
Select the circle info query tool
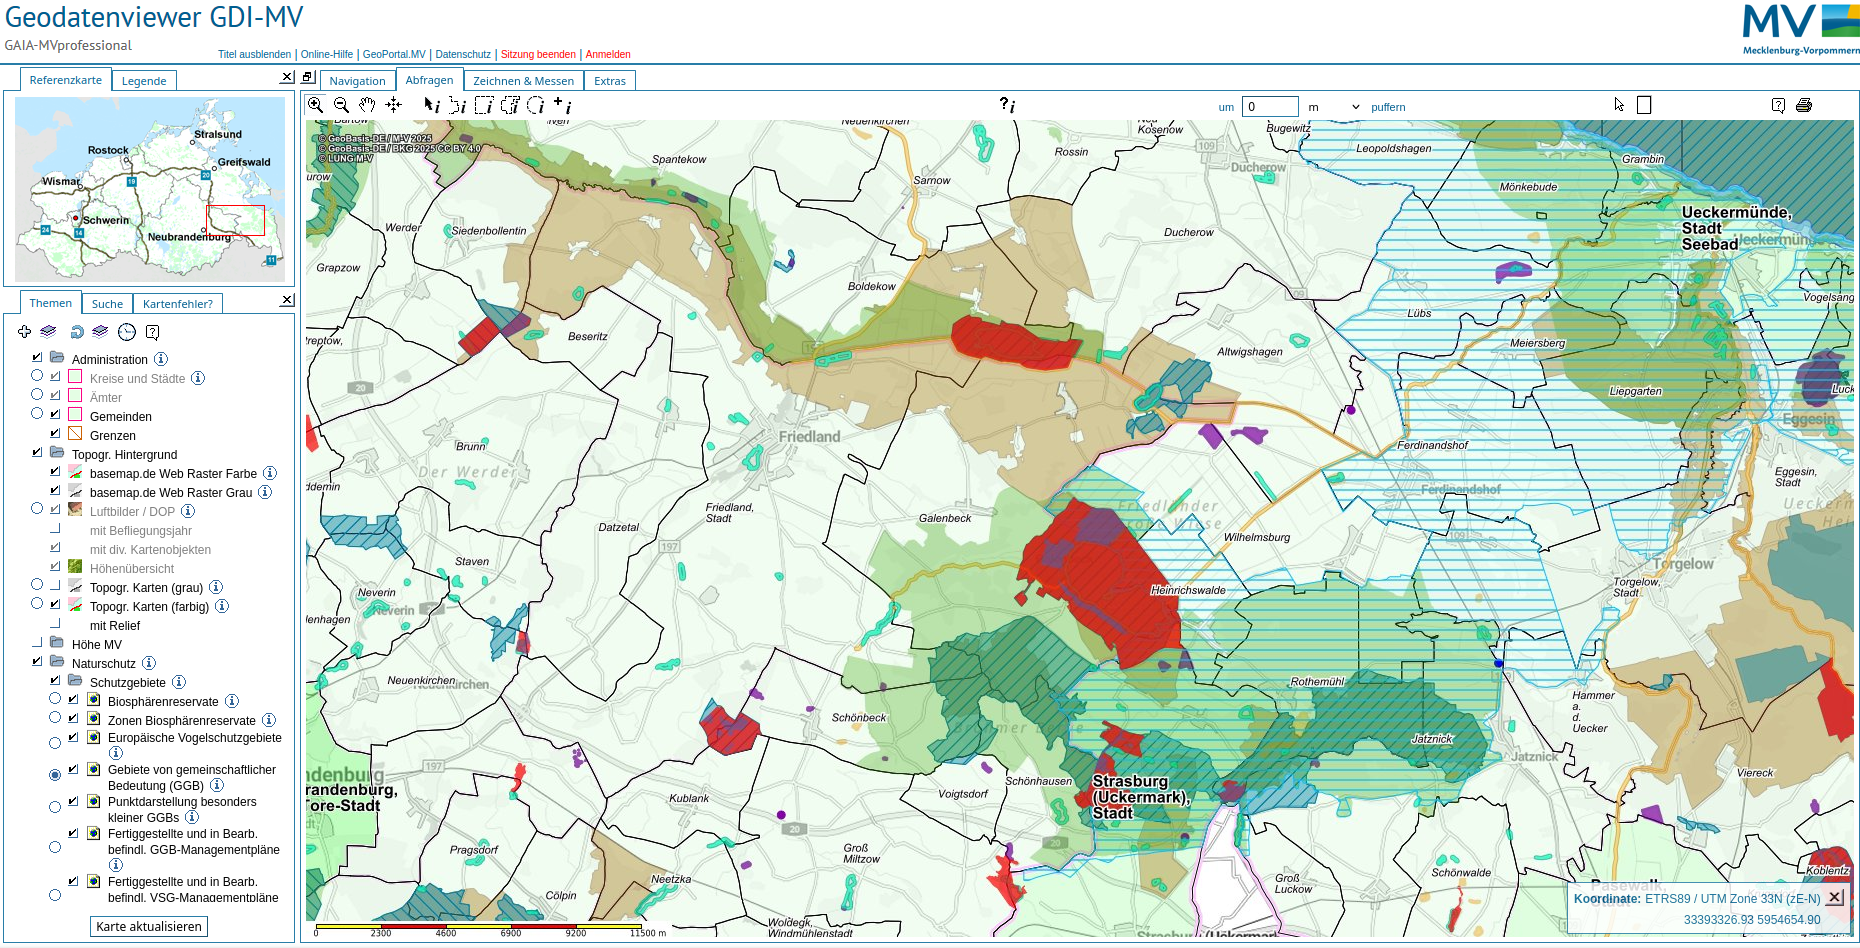click(536, 105)
